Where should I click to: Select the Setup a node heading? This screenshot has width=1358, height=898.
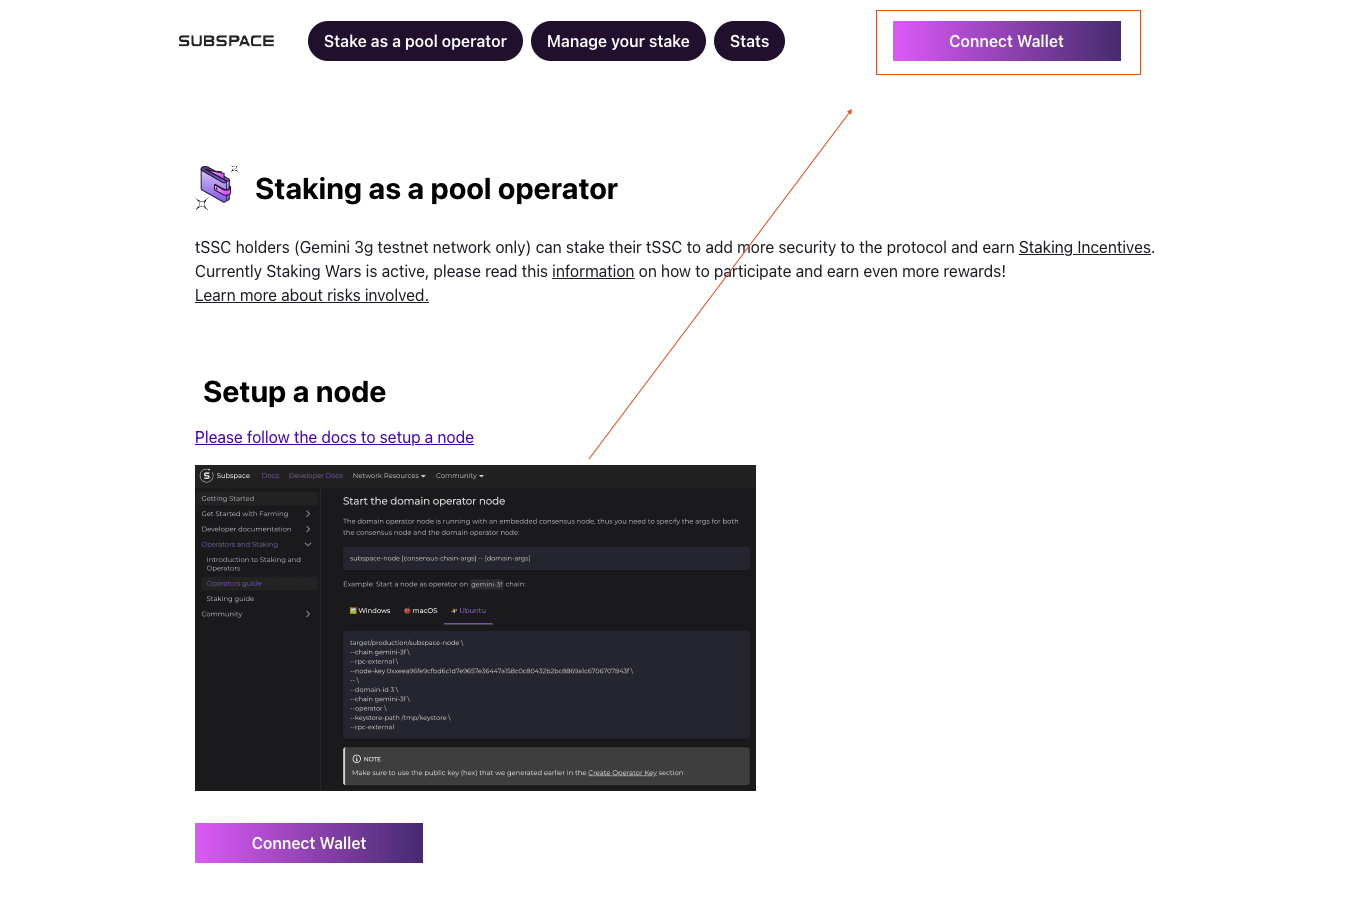[x=294, y=392]
